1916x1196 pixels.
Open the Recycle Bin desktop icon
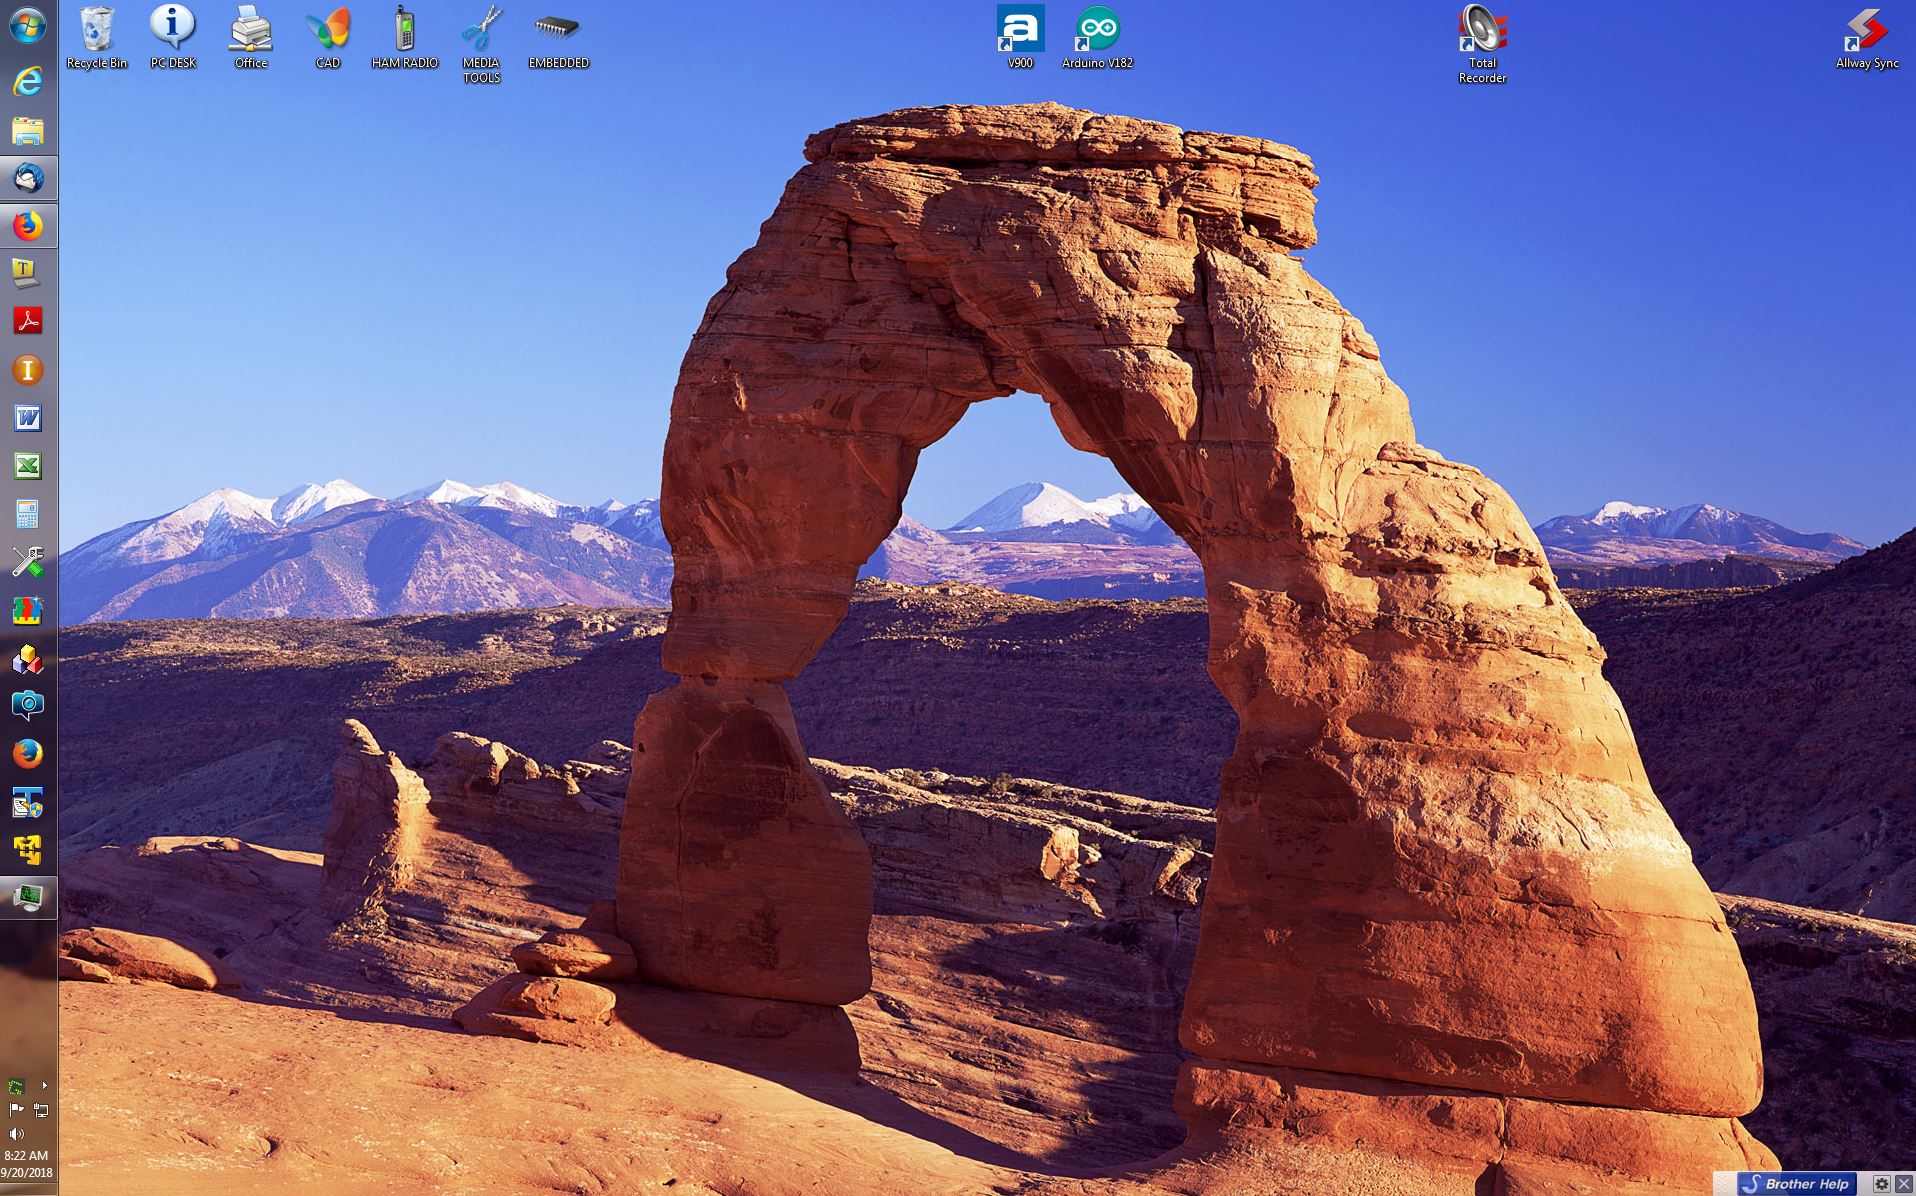click(97, 38)
